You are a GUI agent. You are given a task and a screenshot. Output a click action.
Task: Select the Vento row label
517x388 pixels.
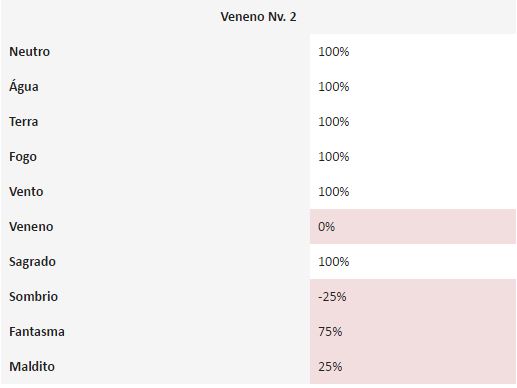click(26, 192)
